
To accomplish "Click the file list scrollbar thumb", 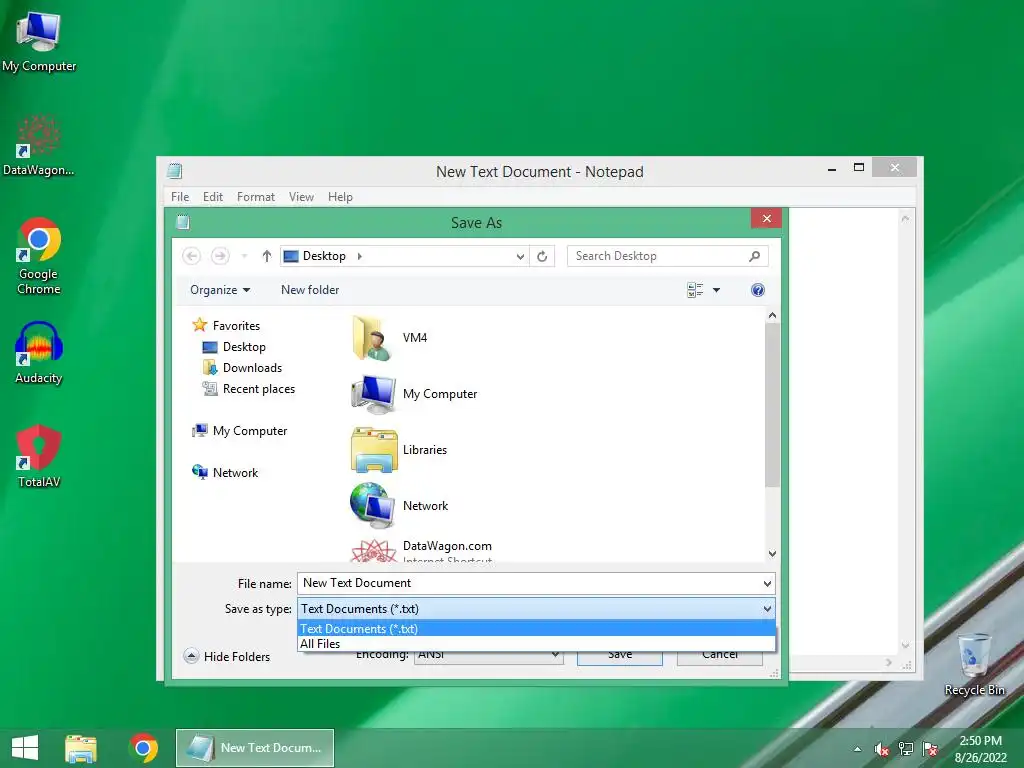I will [772, 405].
